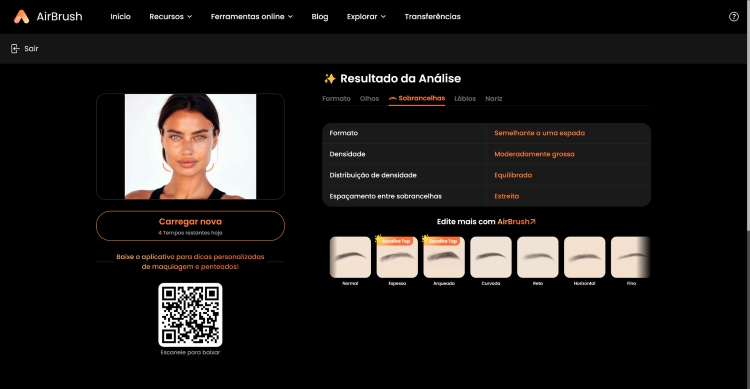The height and width of the screenshot is (389, 750).
Task: Click the Escolha Top badge on Espessa
Action: (395, 241)
